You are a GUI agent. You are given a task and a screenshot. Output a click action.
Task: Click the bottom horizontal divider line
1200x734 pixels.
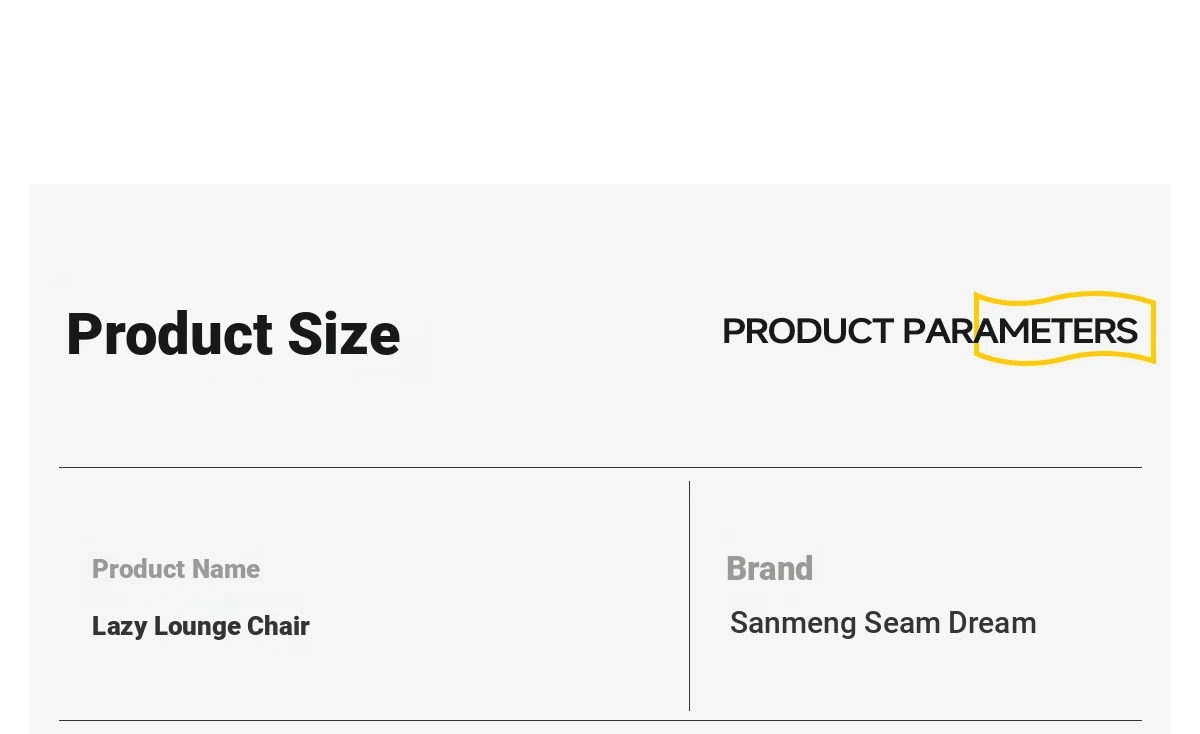pyautogui.click(x=600, y=720)
